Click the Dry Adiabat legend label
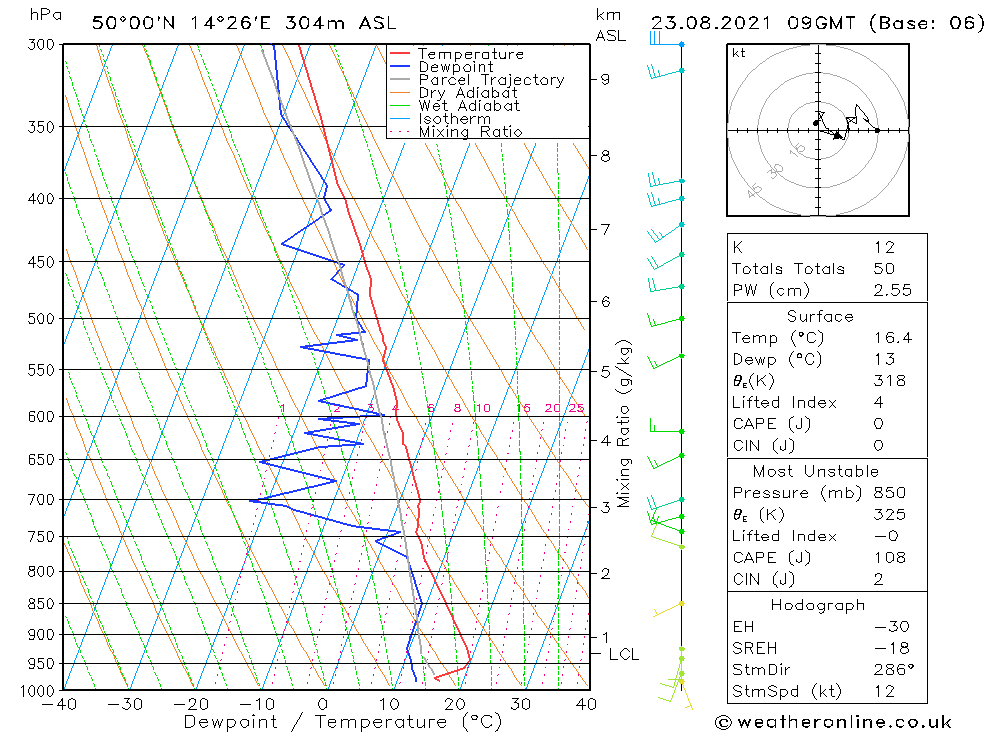Viewport: 1000px width, 733px height. coord(467,93)
